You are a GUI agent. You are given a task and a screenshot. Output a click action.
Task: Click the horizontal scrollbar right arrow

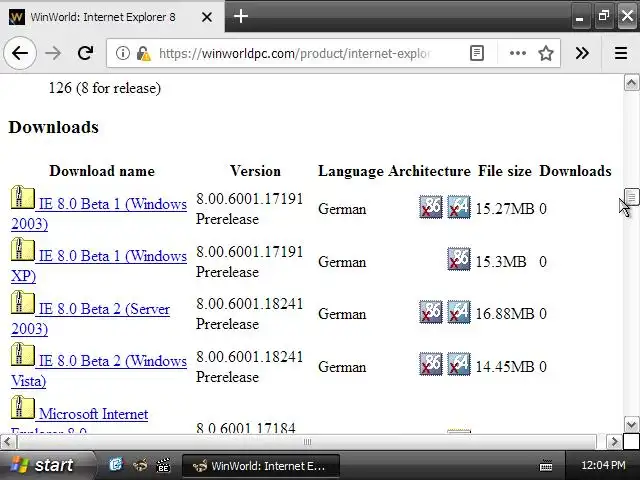pos(614,442)
